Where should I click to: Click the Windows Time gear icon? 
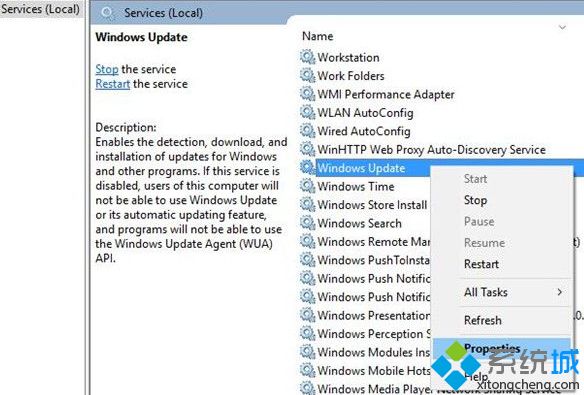coord(308,186)
